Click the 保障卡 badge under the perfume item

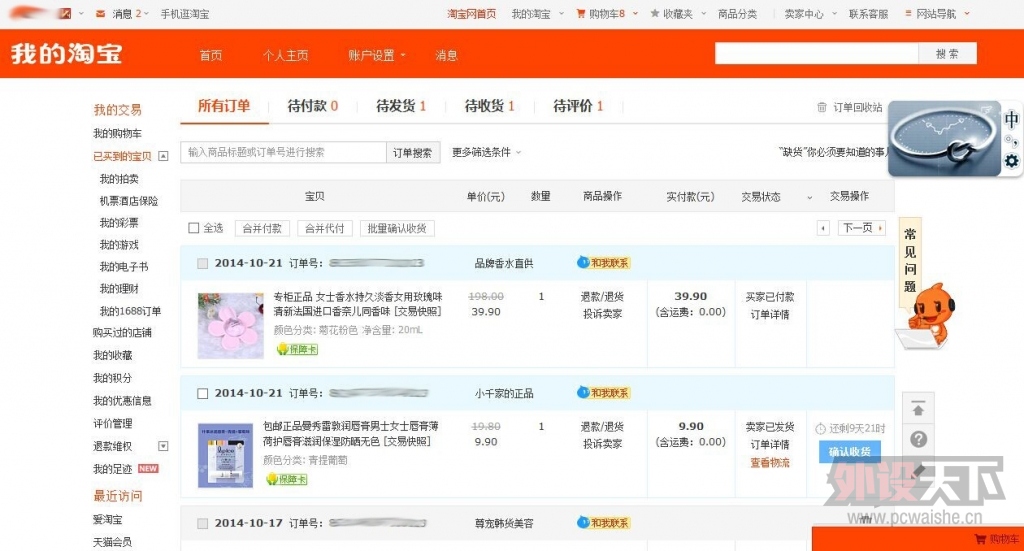point(297,349)
